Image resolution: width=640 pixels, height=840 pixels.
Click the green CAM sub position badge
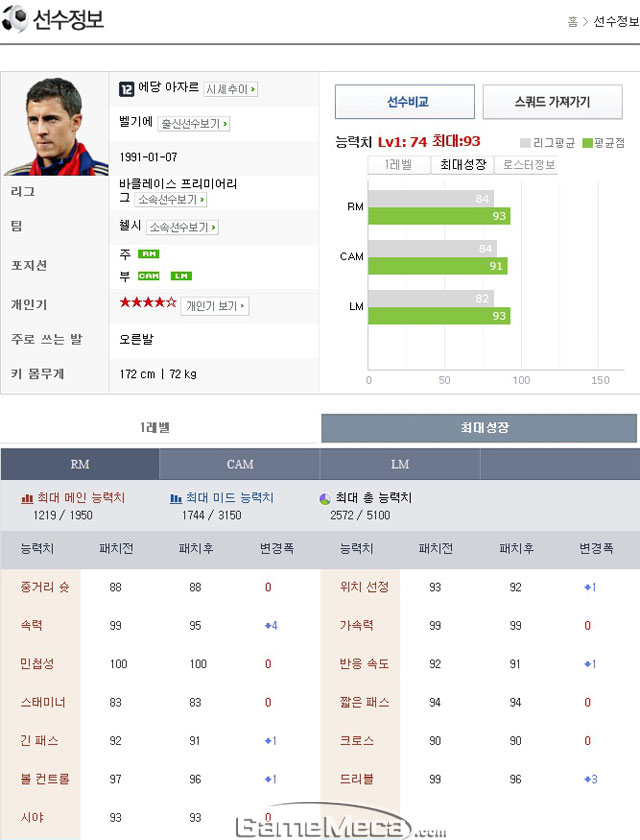(x=148, y=276)
